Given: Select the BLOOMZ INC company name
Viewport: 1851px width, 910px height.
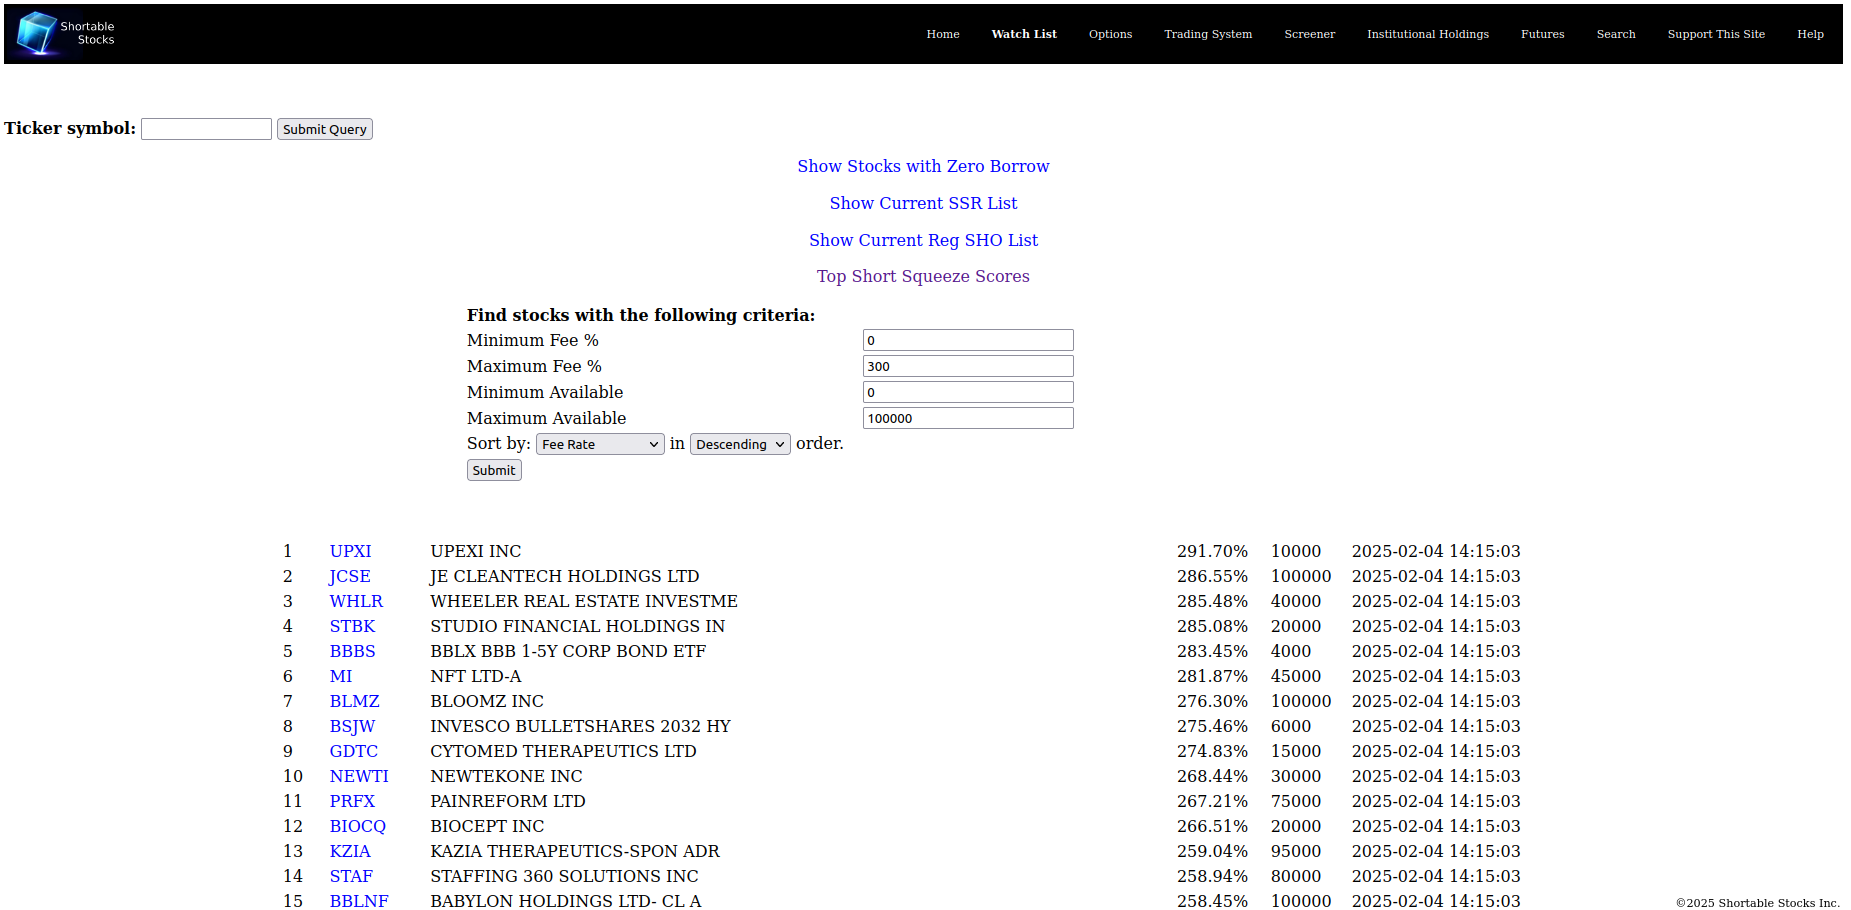Looking at the screenshot, I should point(487,701).
